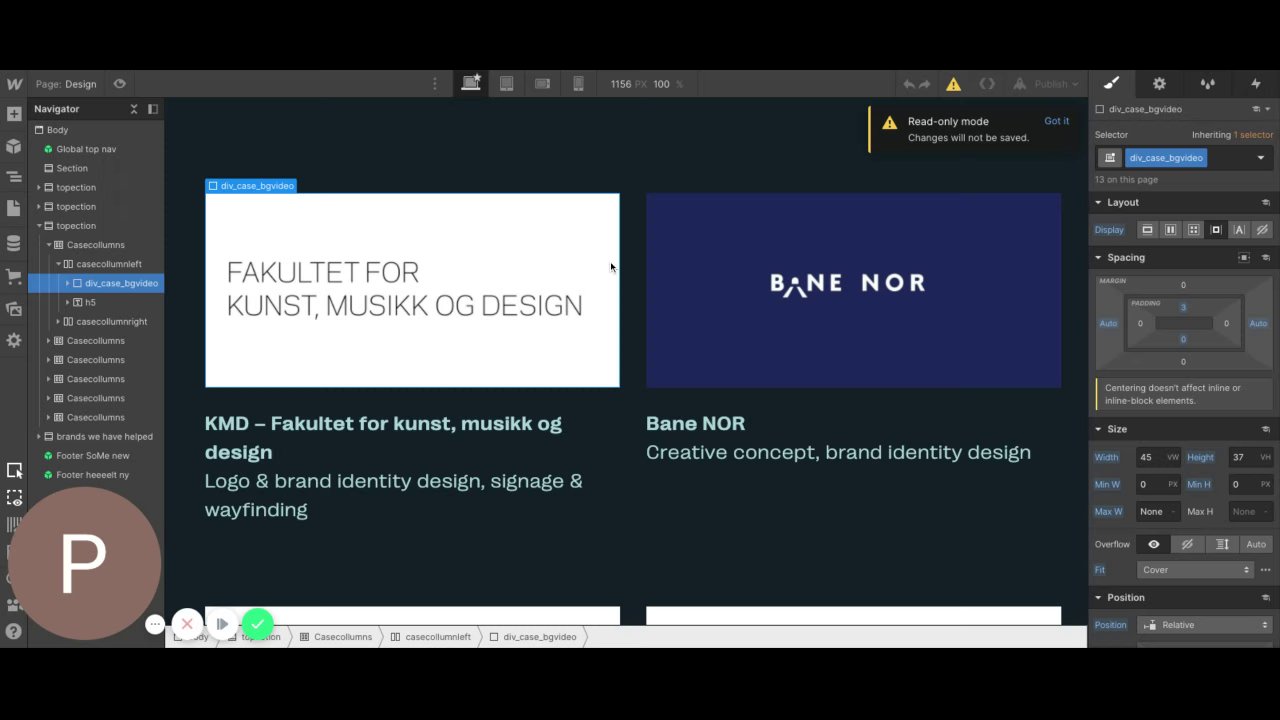Select Global top nav in Navigator
This screenshot has width=1280, height=720.
(x=86, y=149)
